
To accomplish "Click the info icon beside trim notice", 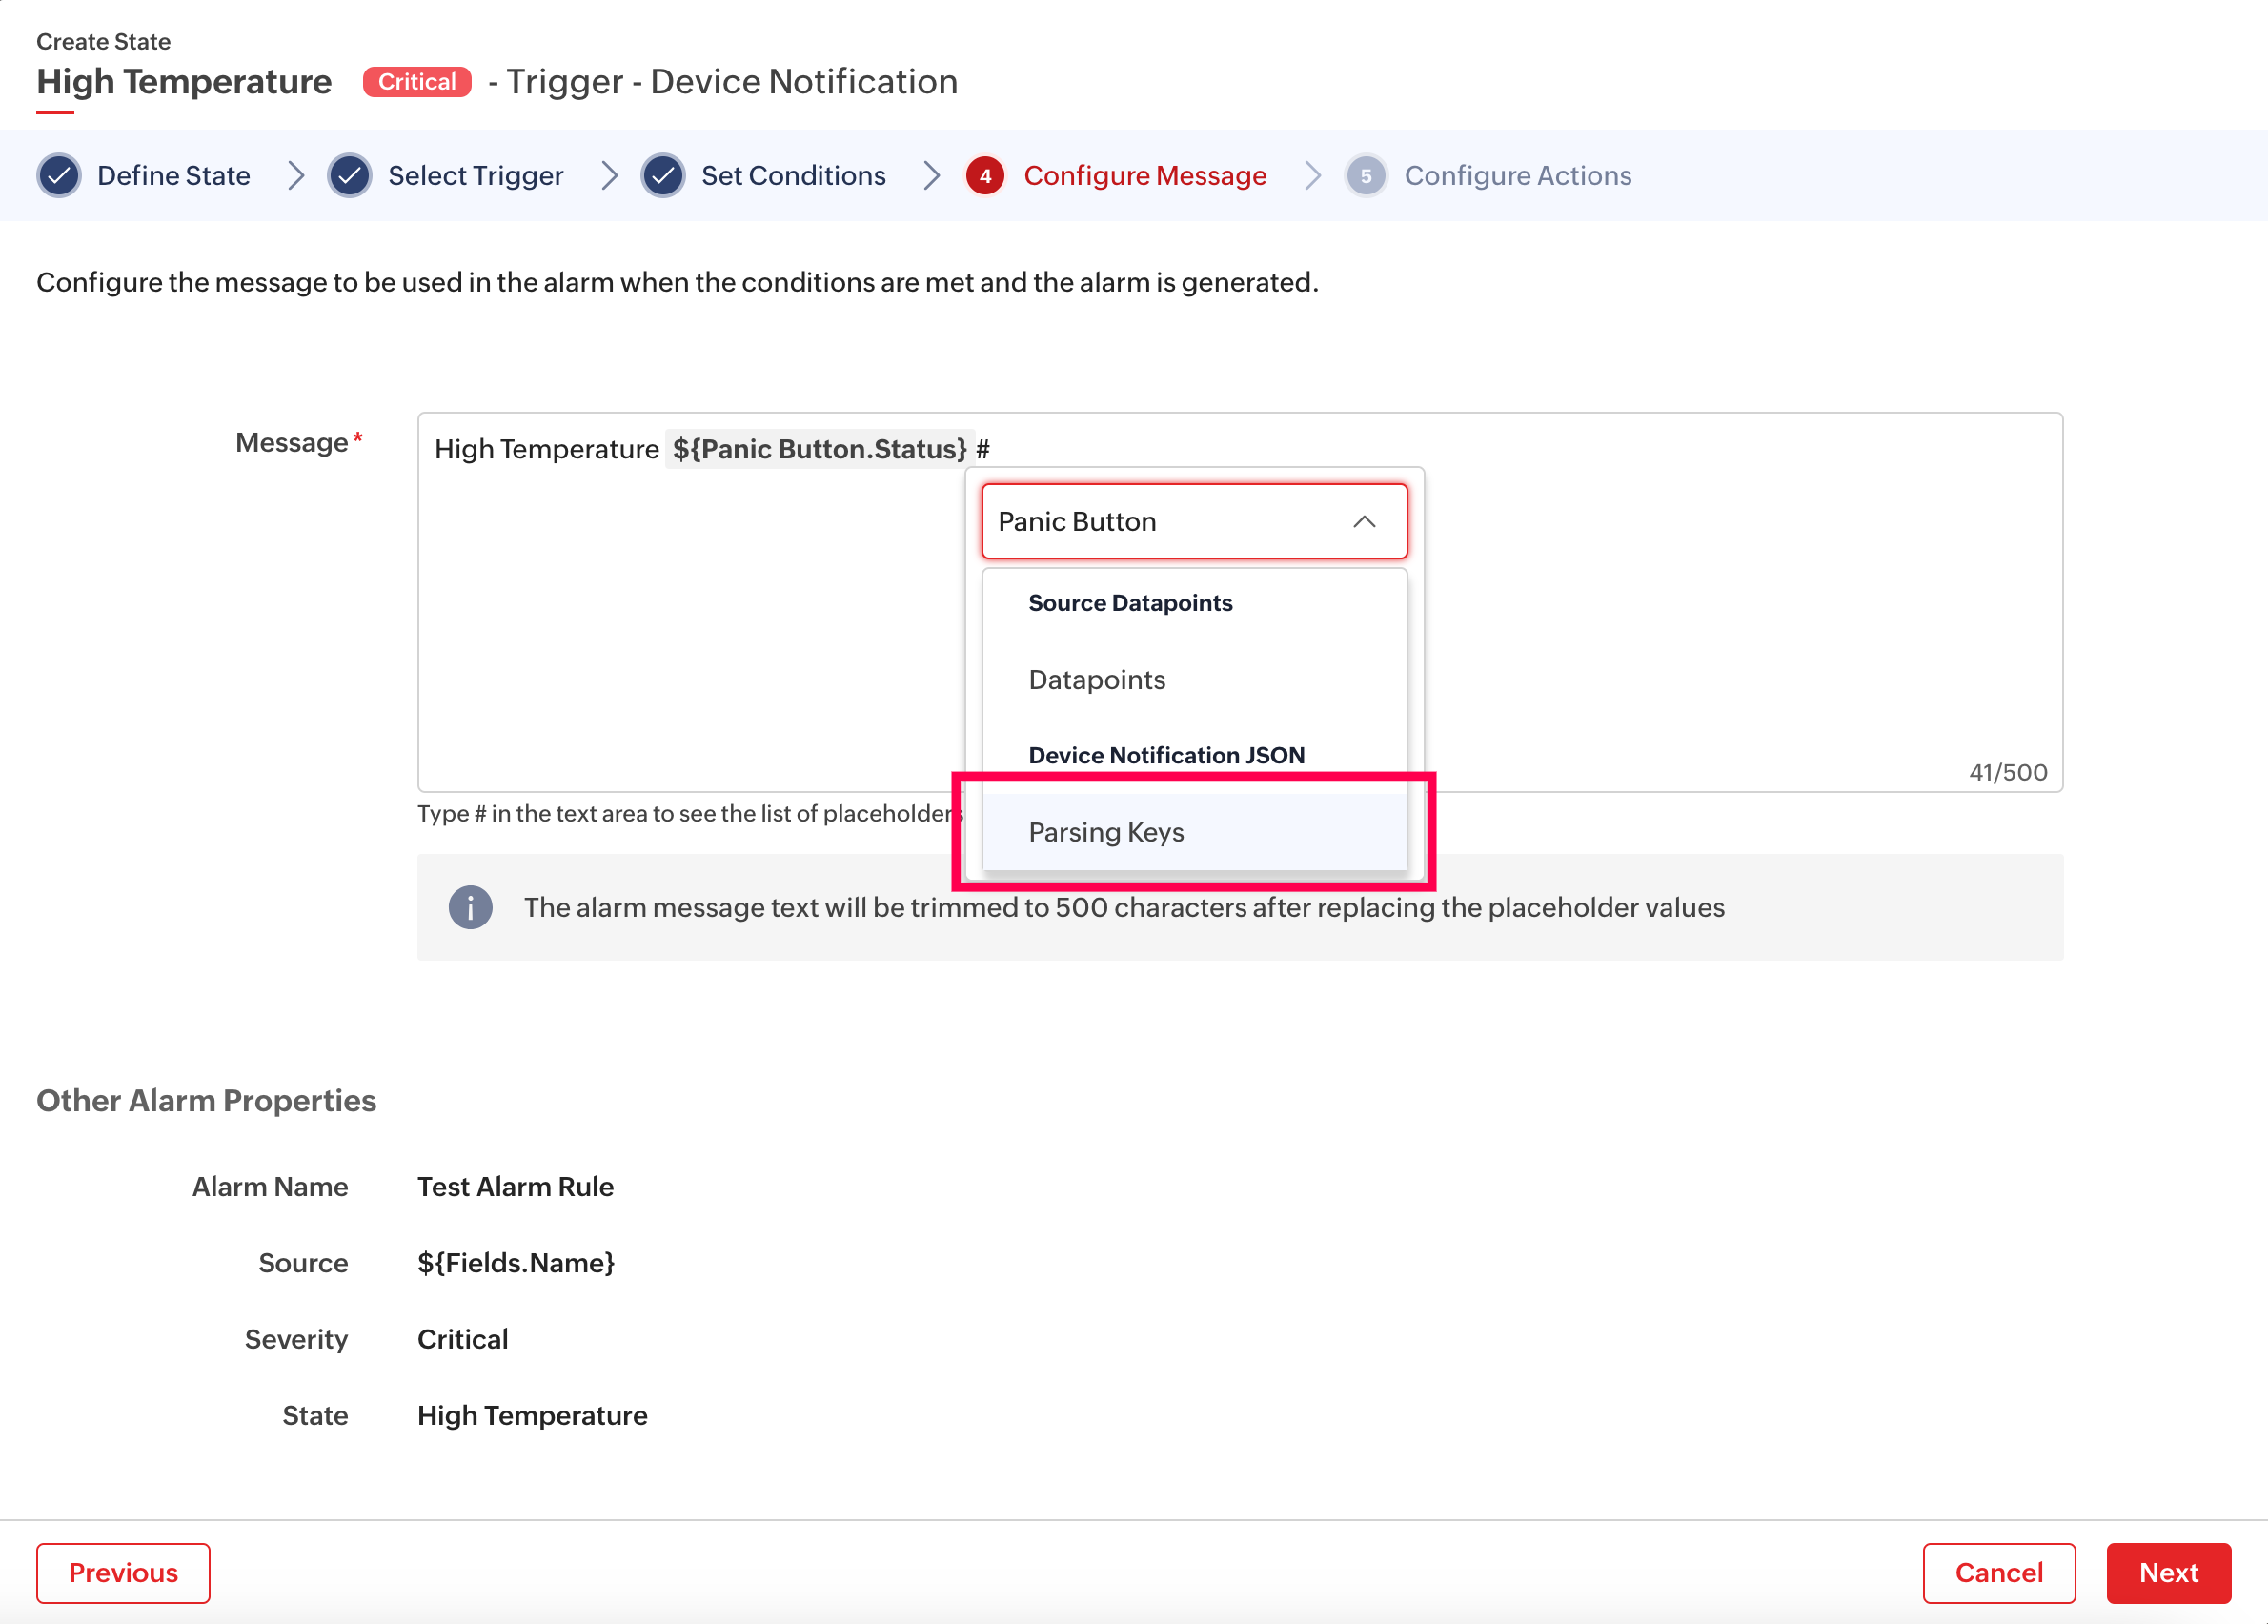I will click(470, 907).
